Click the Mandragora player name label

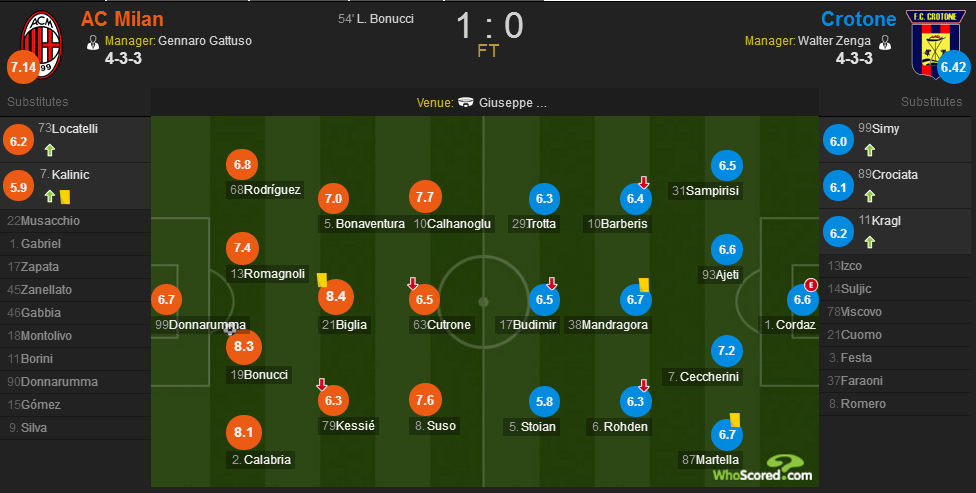coord(608,324)
